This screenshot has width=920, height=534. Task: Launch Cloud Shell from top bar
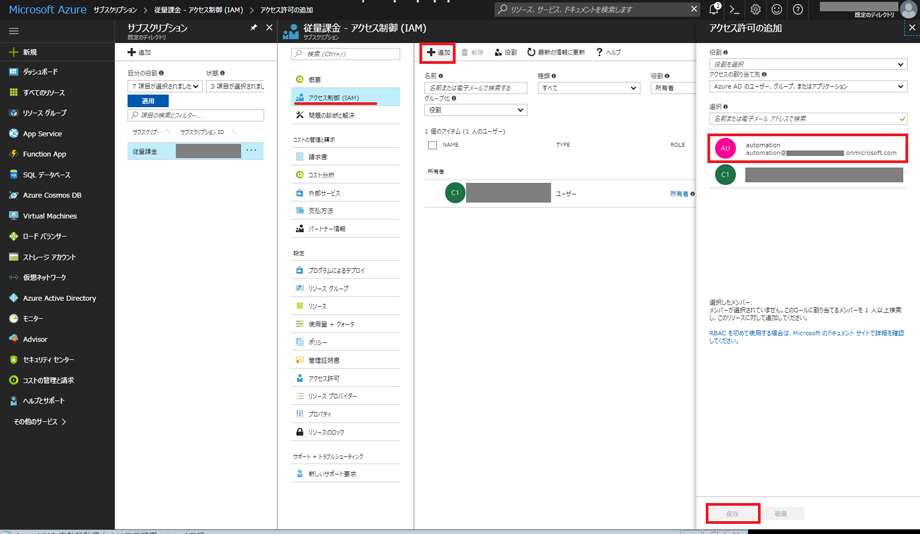tap(734, 9)
